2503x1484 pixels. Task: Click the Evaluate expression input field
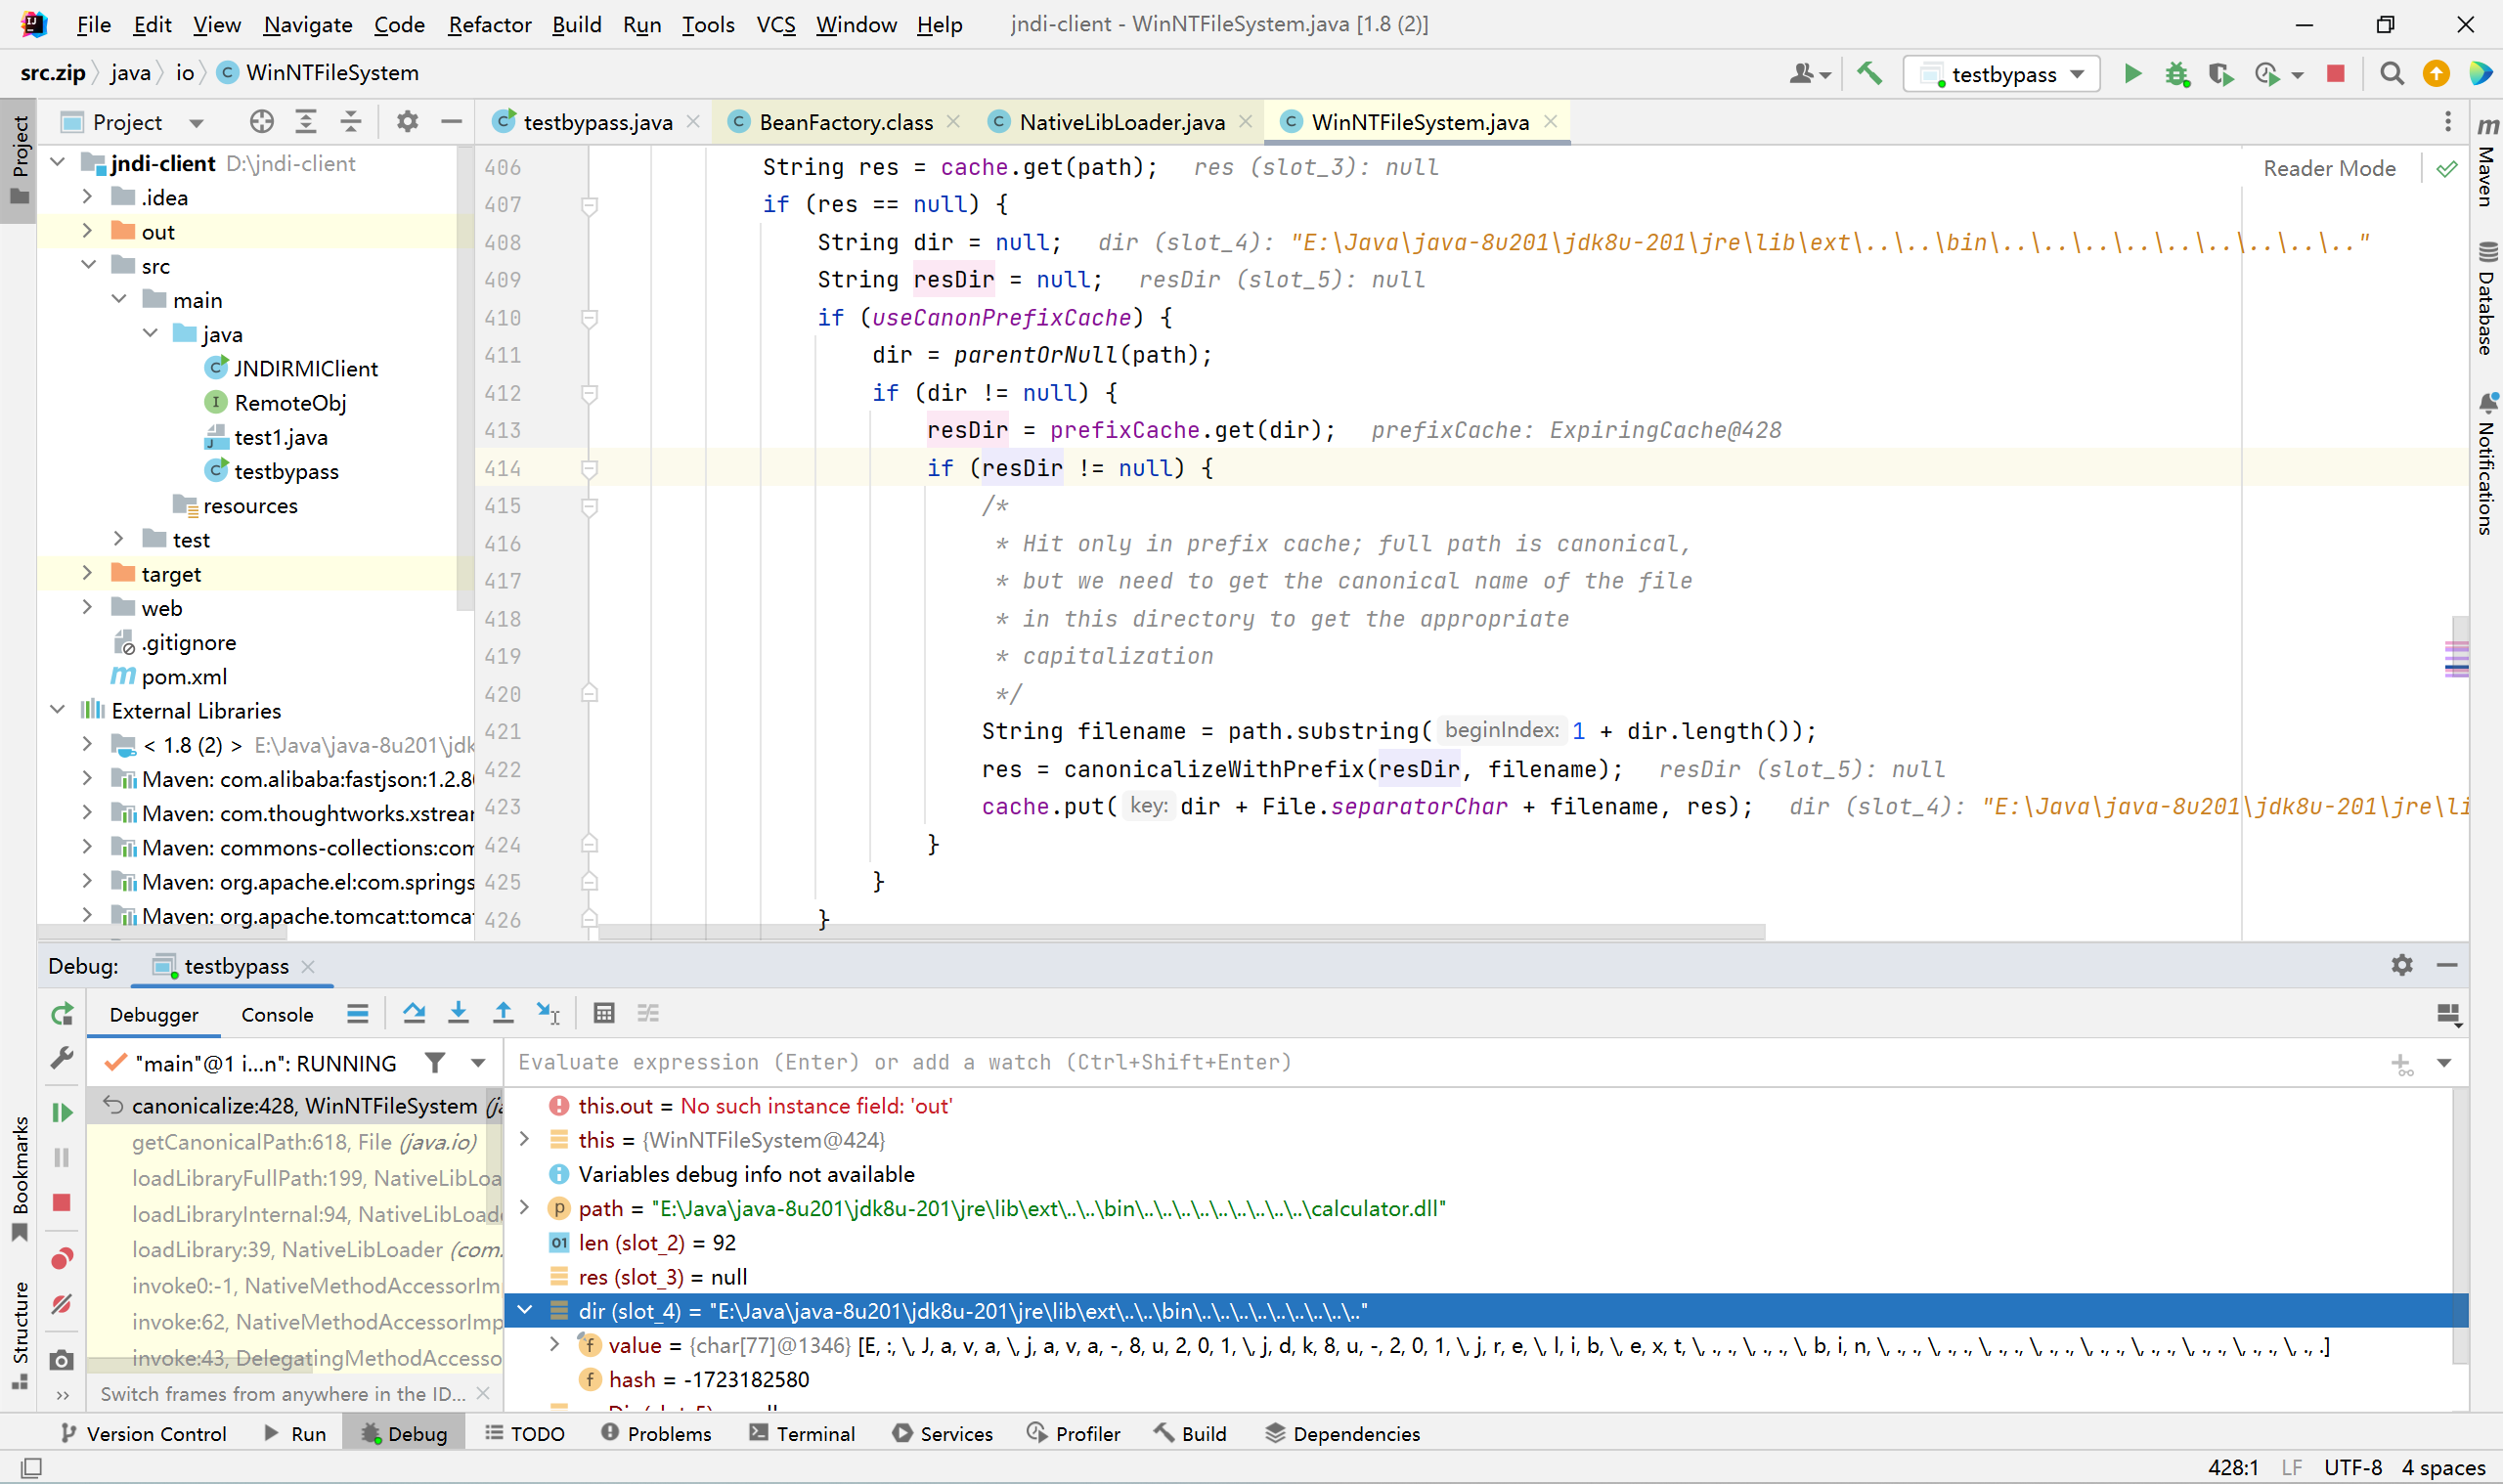click(x=1440, y=1062)
